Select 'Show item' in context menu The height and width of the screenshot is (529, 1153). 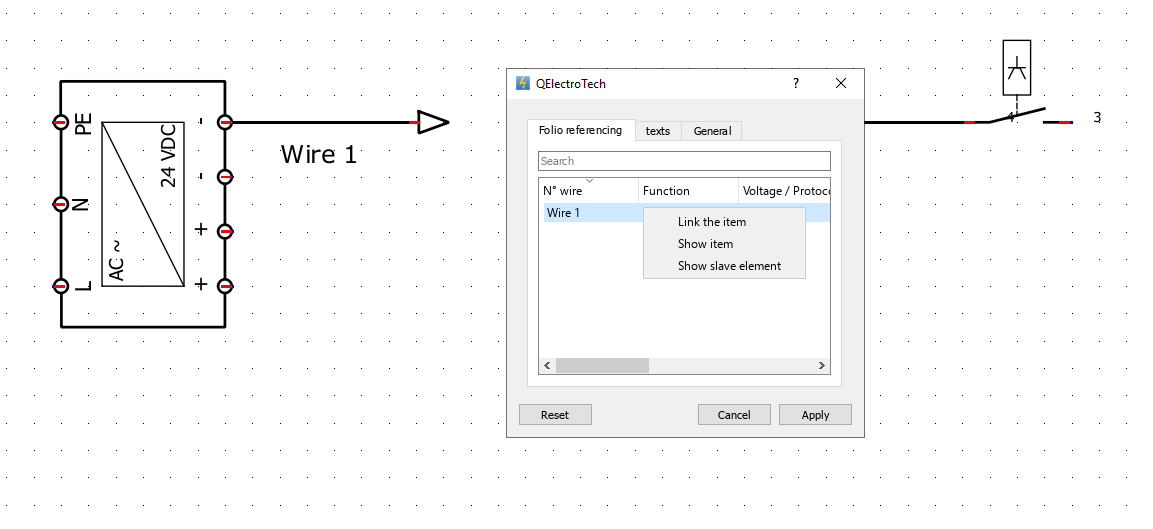tap(705, 244)
